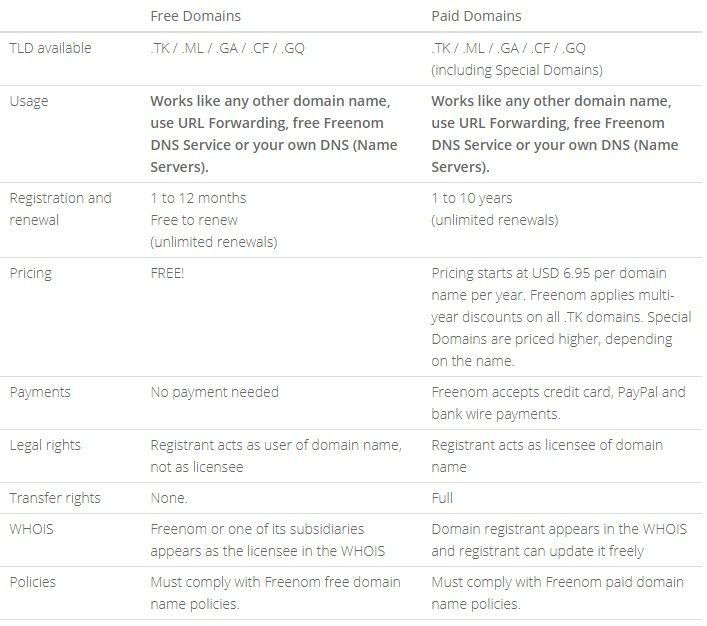Viewport: 707px width, 626px height.
Task: Click the No payment needed cell
Action: click(x=214, y=392)
